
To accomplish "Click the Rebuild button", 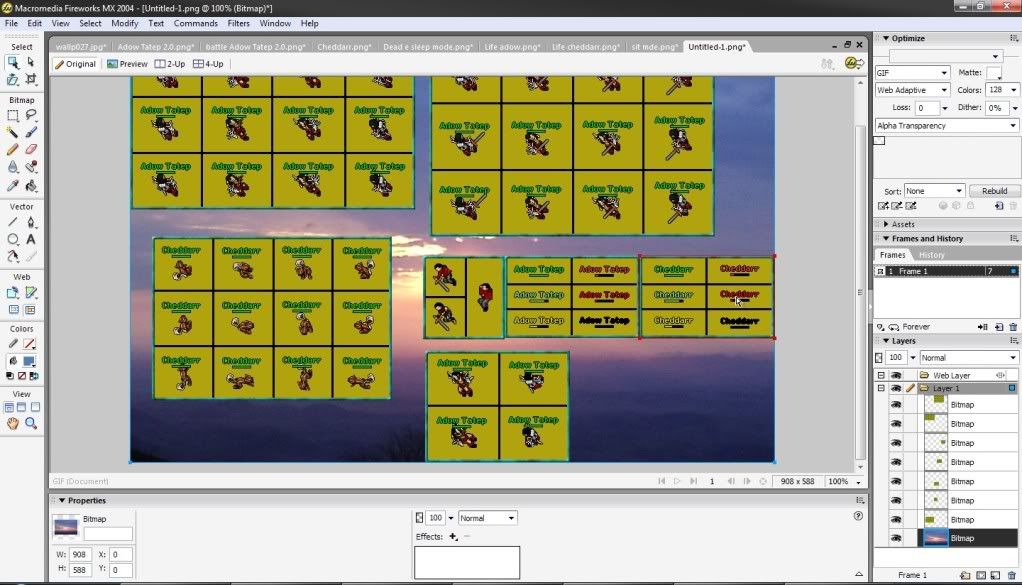I will (x=994, y=191).
